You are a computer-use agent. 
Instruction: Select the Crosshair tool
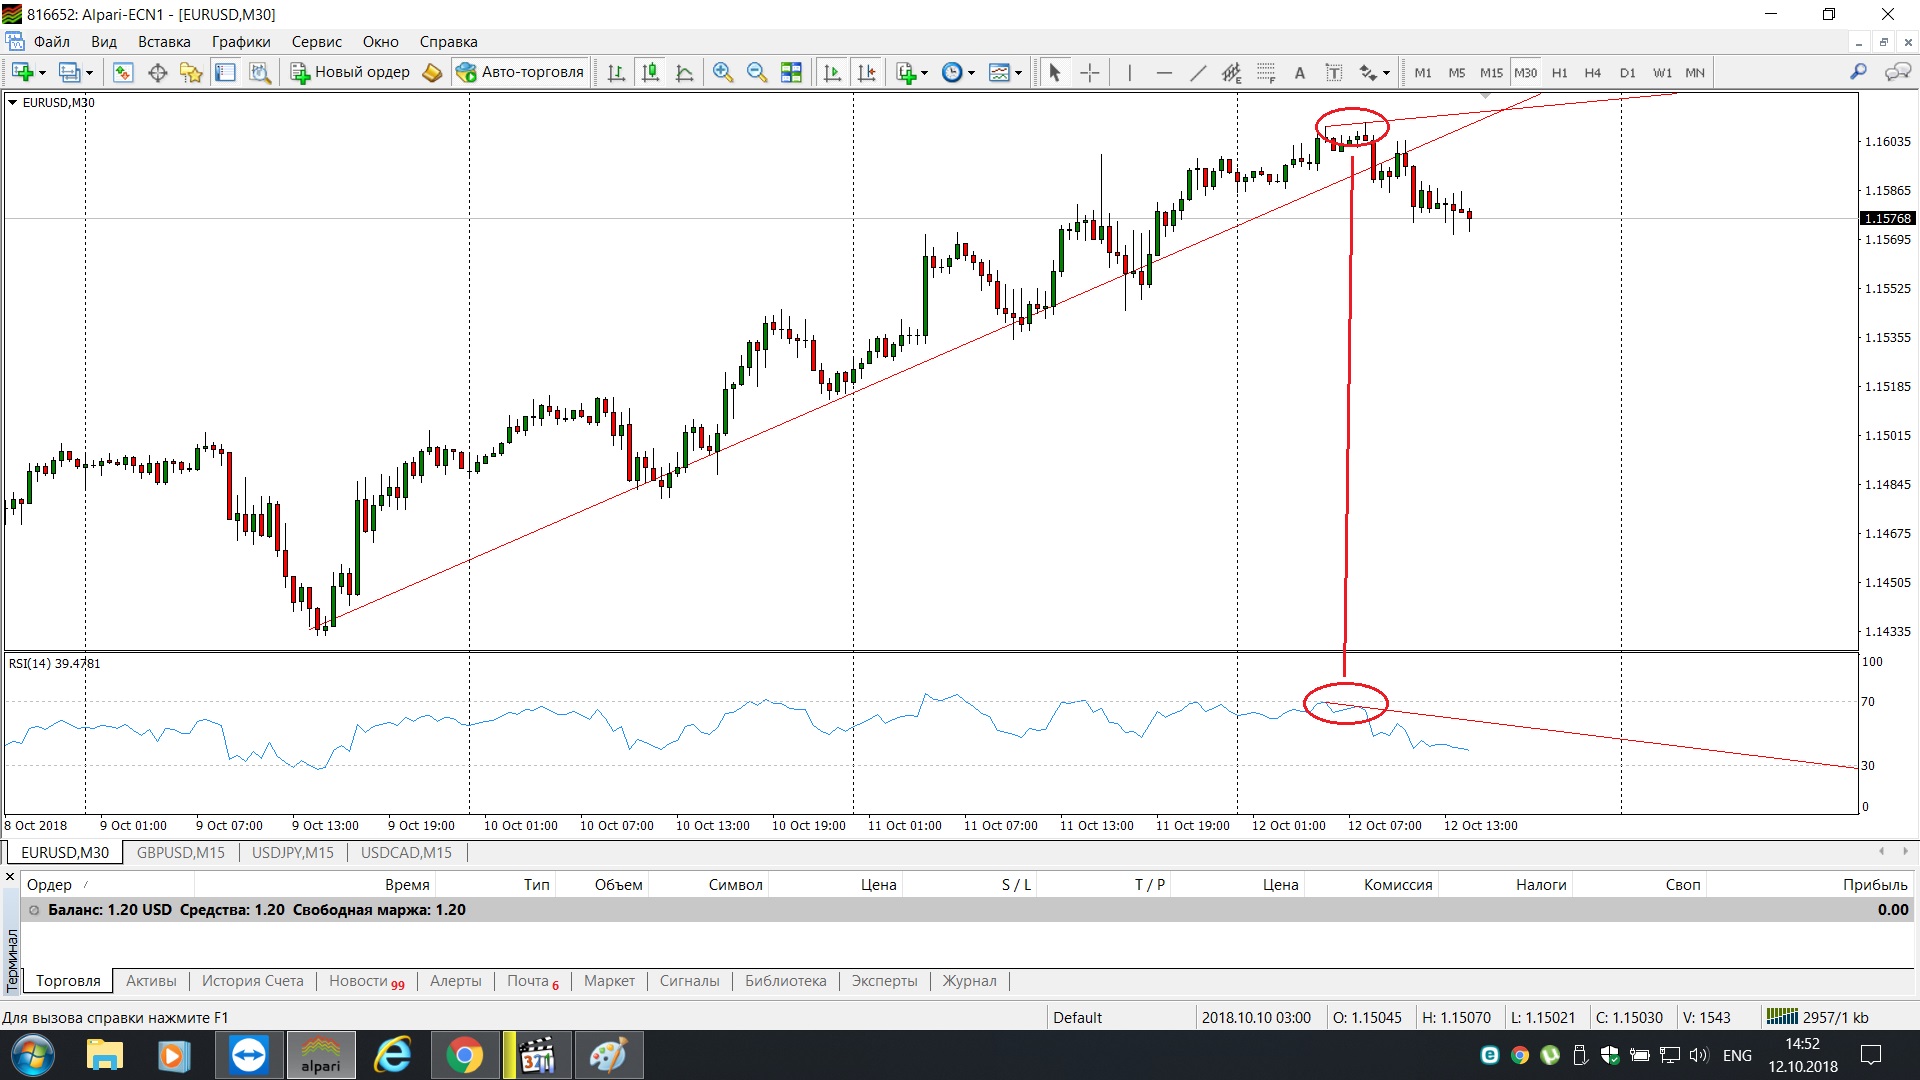pyautogui.click(x=1090, y=72)
